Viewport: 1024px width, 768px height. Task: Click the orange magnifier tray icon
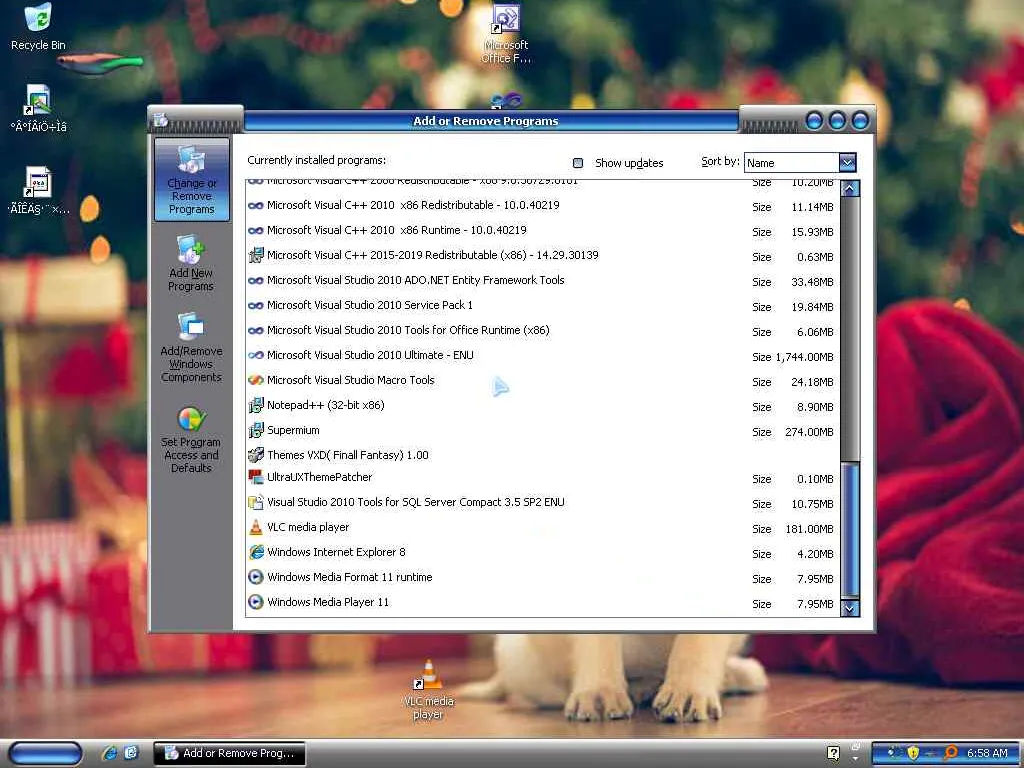(951, 753)
